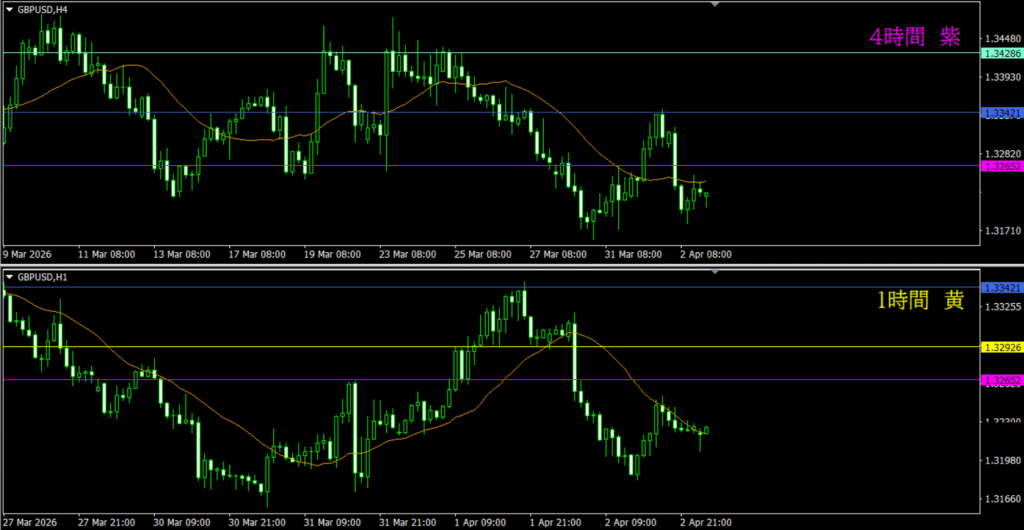The width and height of the screenshot is (1024, 530).
Task: Select the blue 1.33421 label on H4 chart
Action: point(1001,113)
